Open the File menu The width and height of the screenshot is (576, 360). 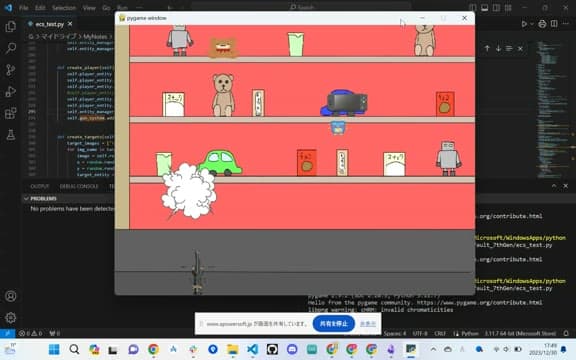coord(24,8)
